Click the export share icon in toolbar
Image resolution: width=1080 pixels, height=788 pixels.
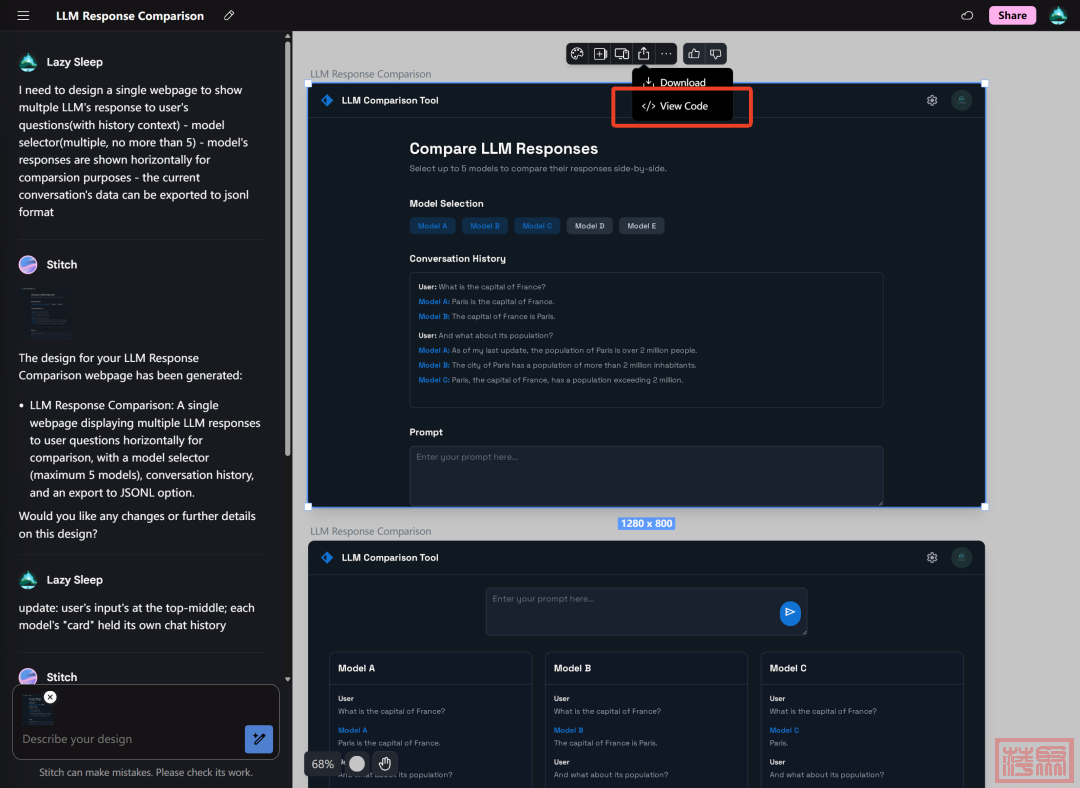(644, 54)
